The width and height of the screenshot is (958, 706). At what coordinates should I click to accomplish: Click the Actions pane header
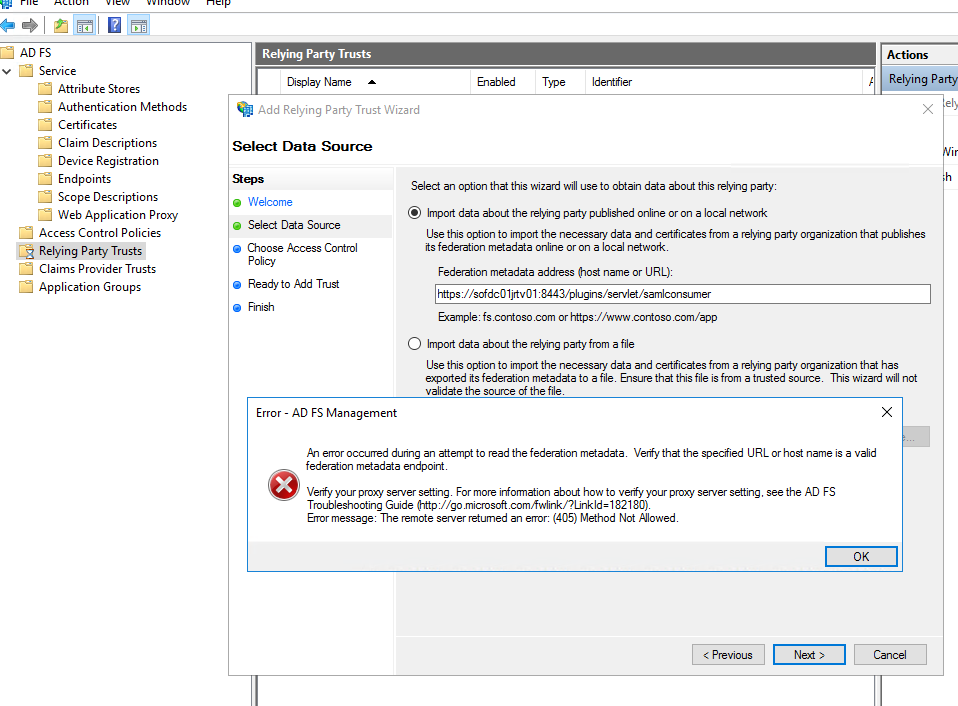click(919, 54)
